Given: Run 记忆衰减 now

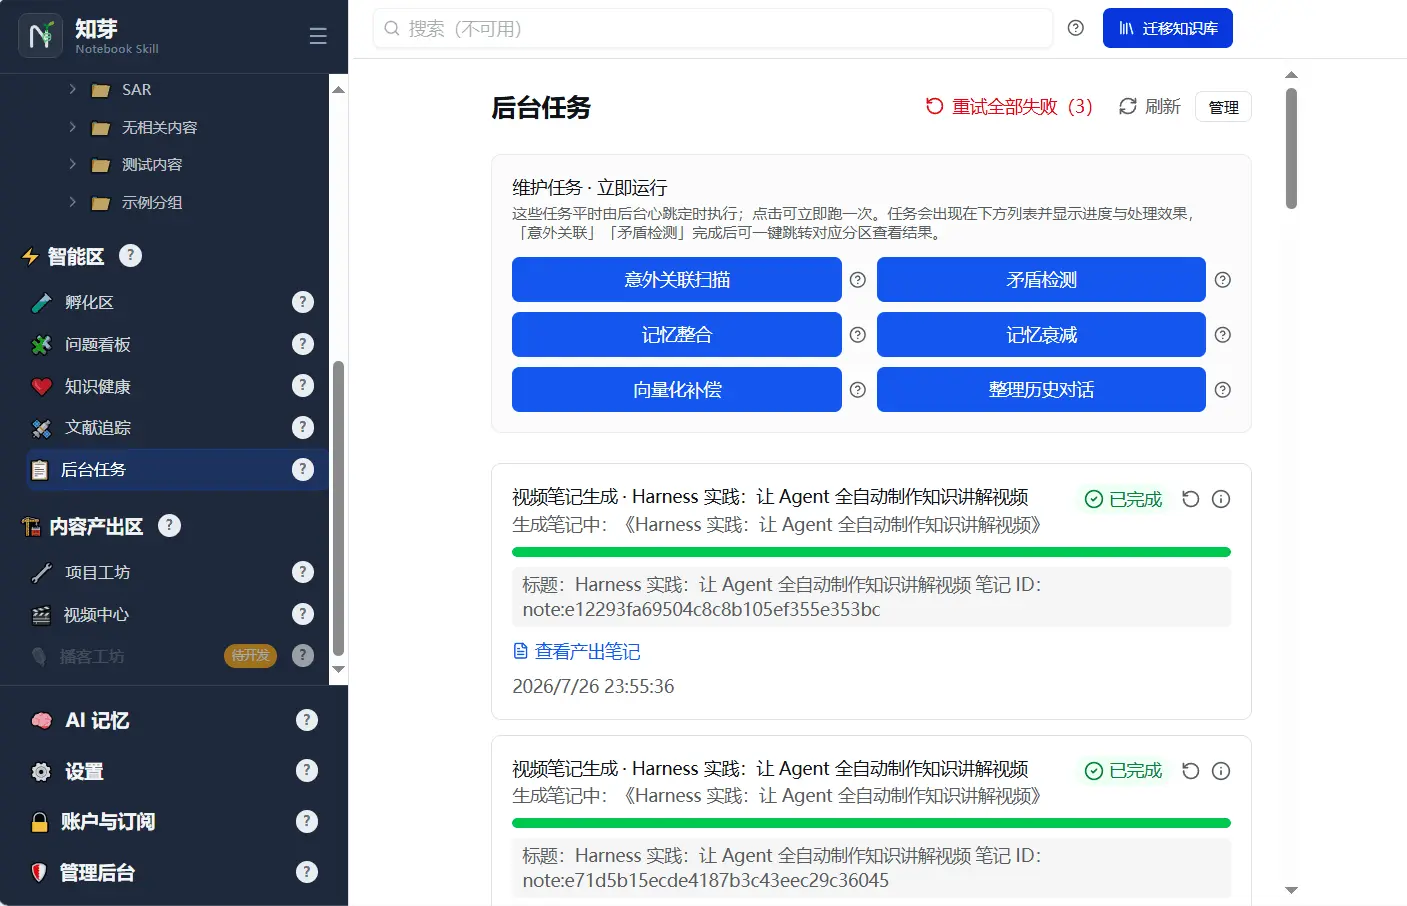Looking at the screenshot, I should click(1041, 335).
